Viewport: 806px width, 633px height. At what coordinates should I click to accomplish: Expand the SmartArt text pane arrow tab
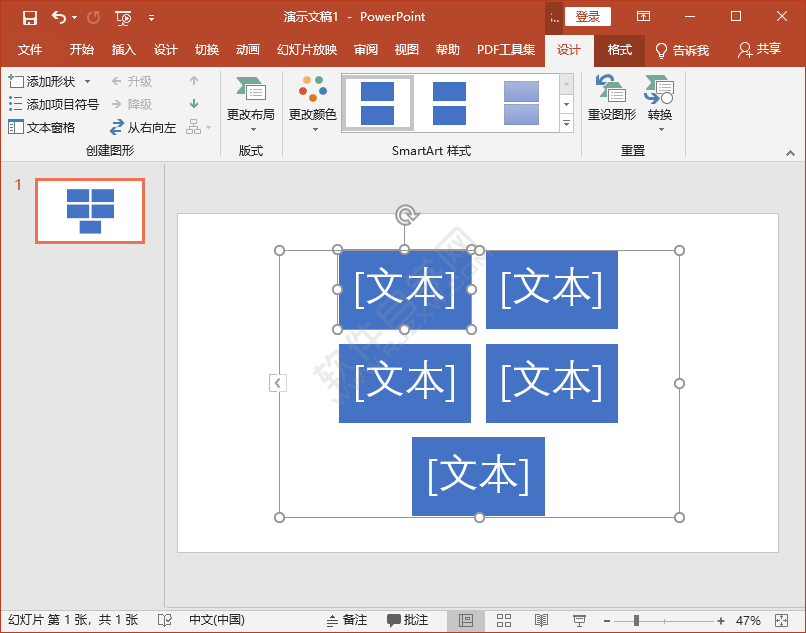(x=278, y=383)
